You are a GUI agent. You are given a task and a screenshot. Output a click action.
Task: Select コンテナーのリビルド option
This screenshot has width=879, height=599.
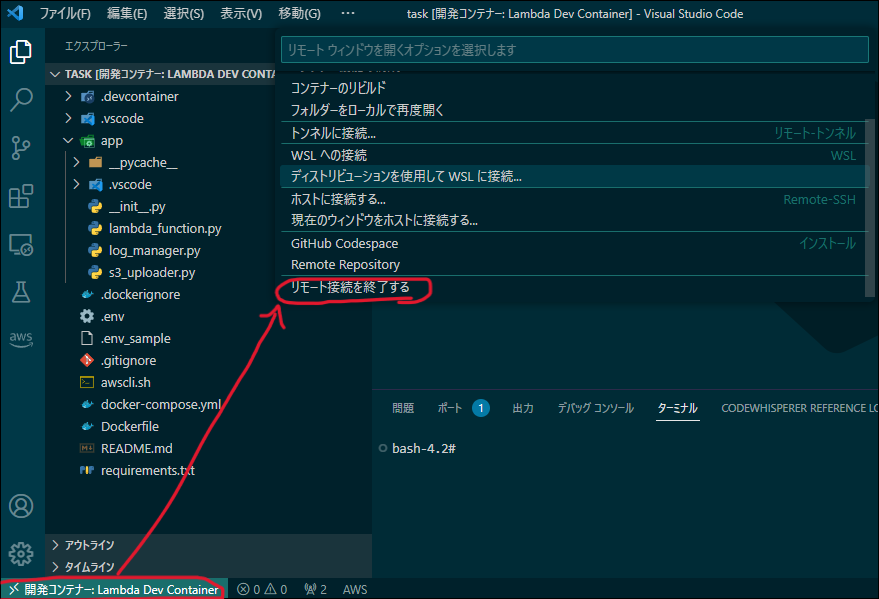573,88
